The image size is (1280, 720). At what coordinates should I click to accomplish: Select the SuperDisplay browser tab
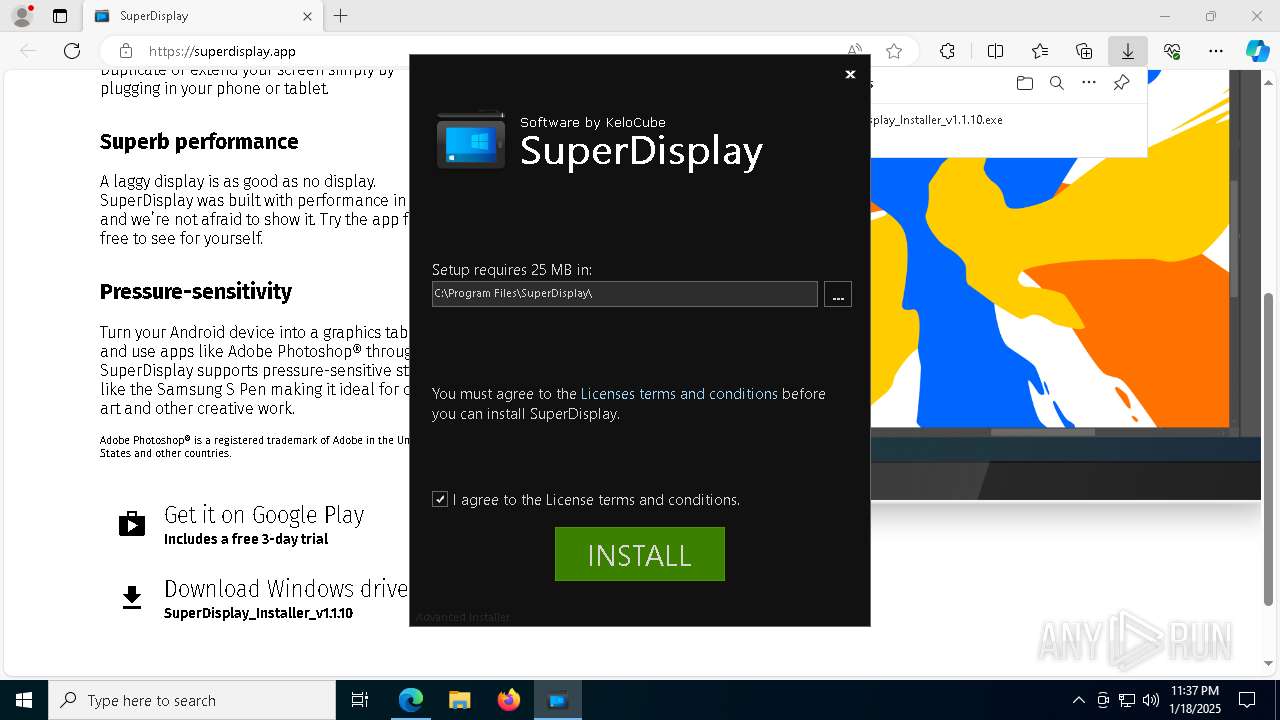202,16
